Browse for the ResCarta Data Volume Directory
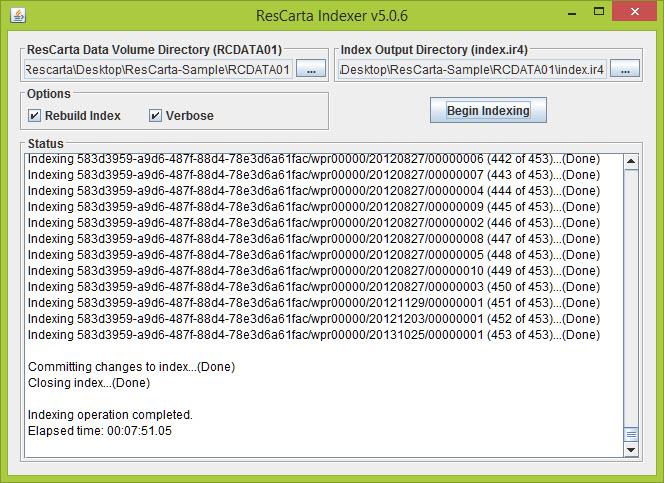The height and width of the screenshot is (483, 664). [x=311, y=69]
